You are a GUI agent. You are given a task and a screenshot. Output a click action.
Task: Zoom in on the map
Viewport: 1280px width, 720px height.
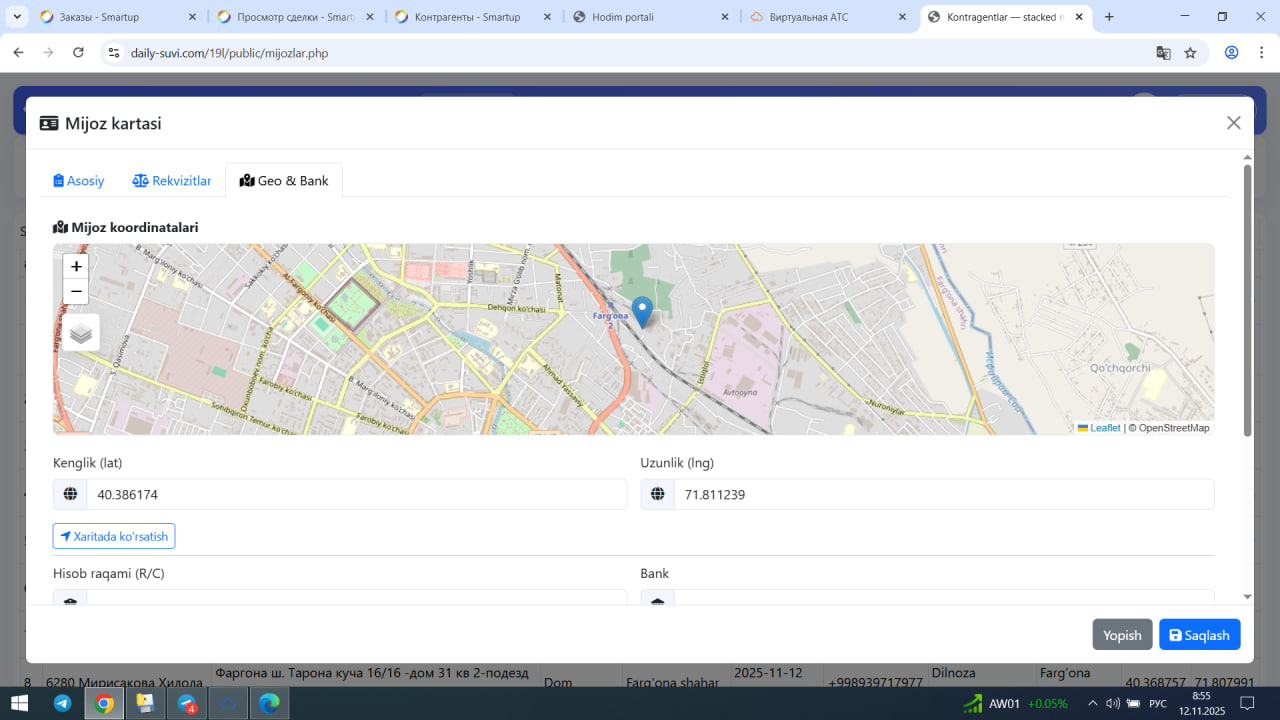(x=76, y=267)
